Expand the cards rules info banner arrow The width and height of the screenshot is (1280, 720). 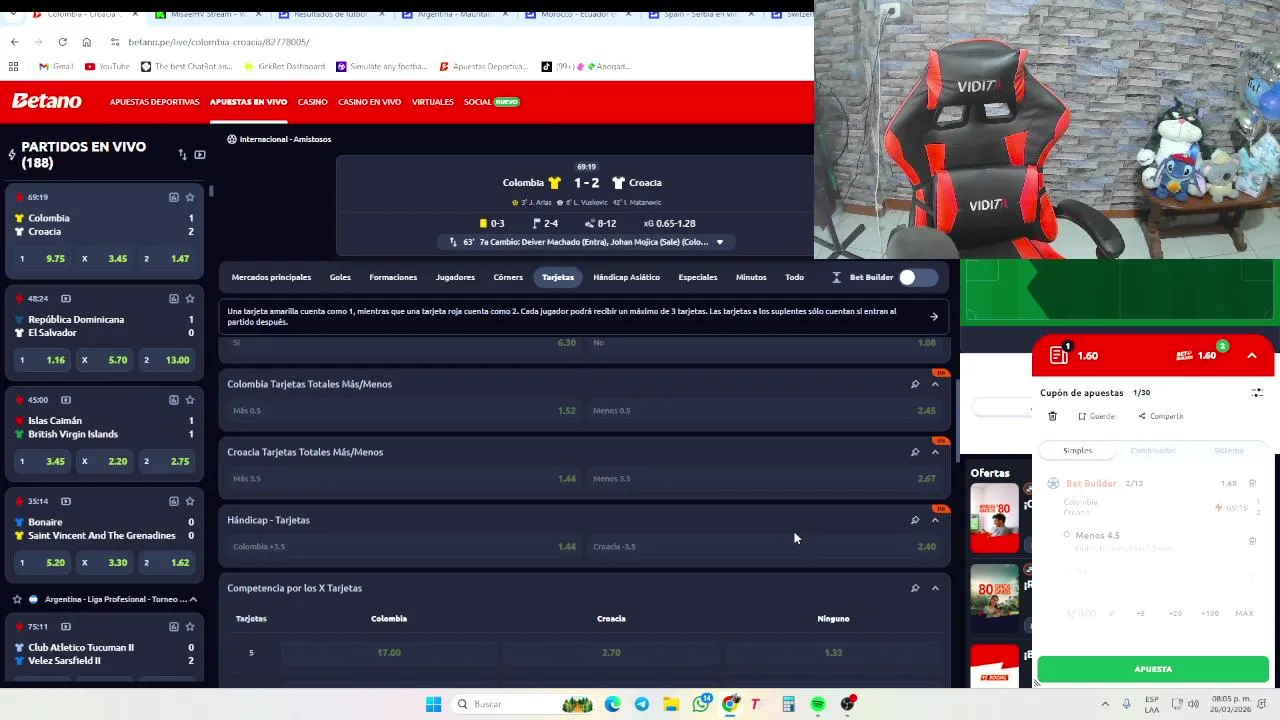point(933,317)
